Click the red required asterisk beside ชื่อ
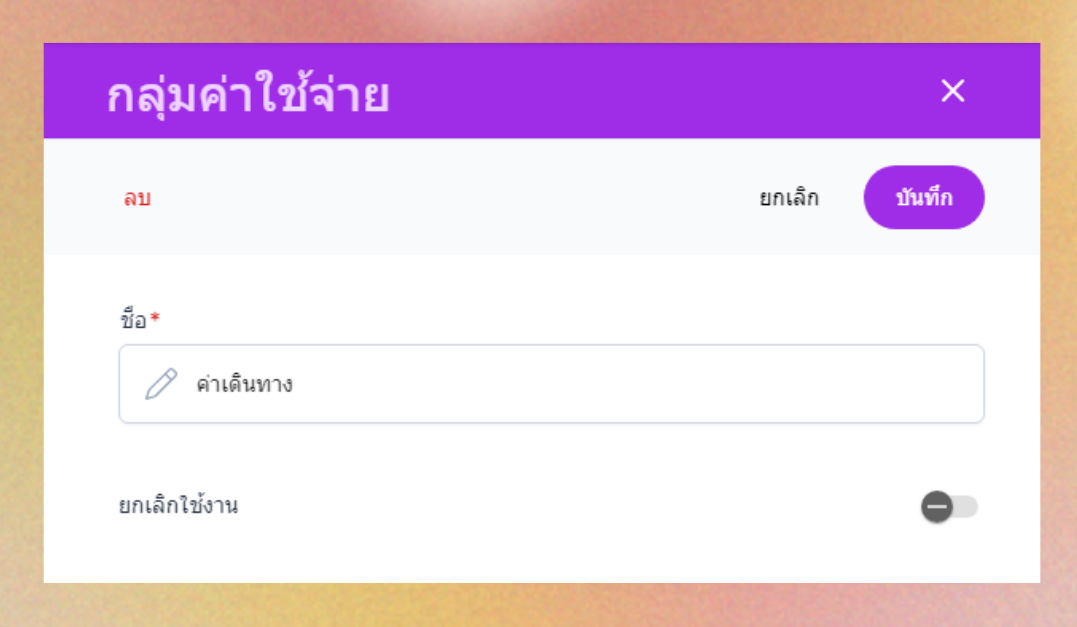1077x627 pixels. [156, 318]
